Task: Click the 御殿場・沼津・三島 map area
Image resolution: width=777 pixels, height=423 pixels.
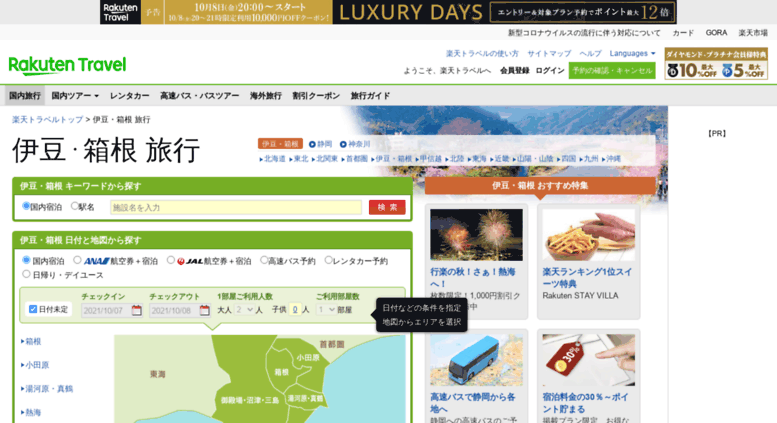Action: pyautogui.click(x=250, y=400)
